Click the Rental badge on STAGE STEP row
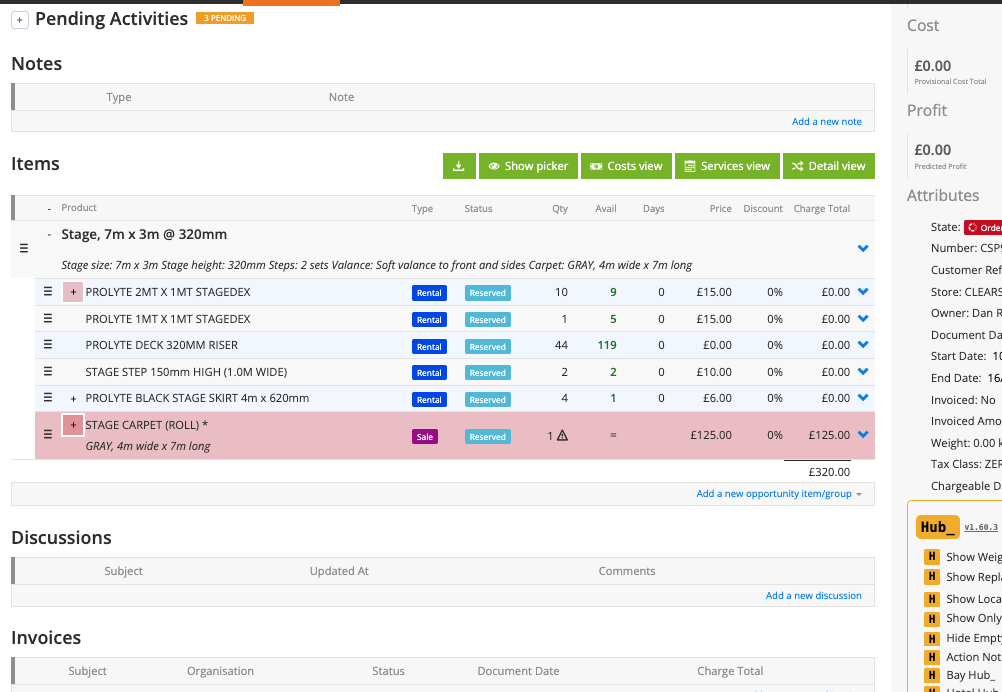This screenshot has height=692, width=1002. point(429,373)
